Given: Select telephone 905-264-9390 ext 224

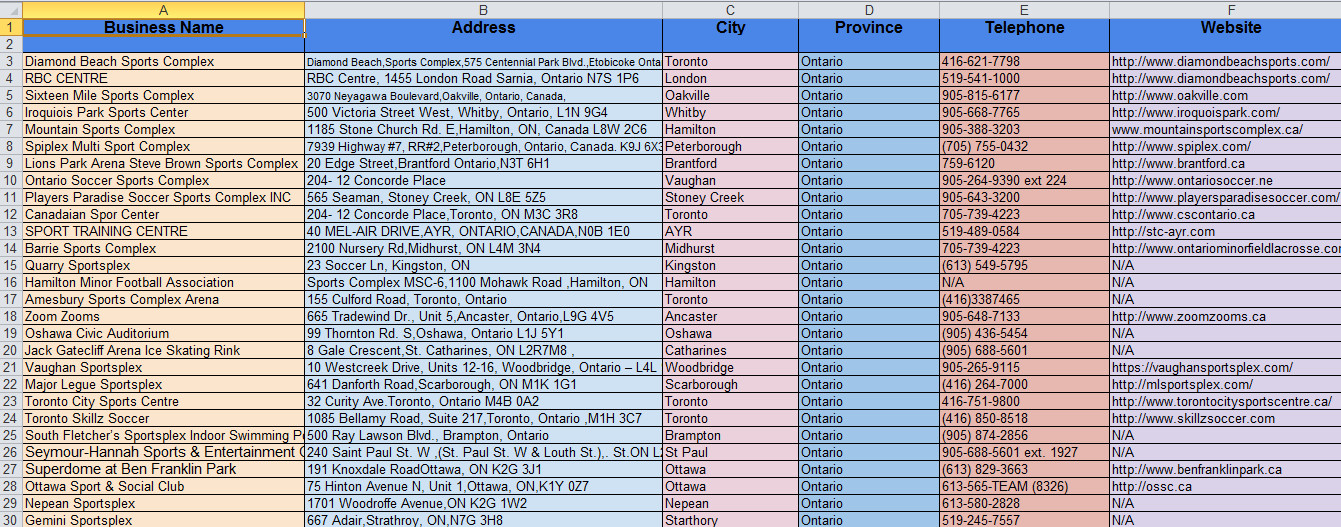Looking at the screenshot, I should (1025, 181).
